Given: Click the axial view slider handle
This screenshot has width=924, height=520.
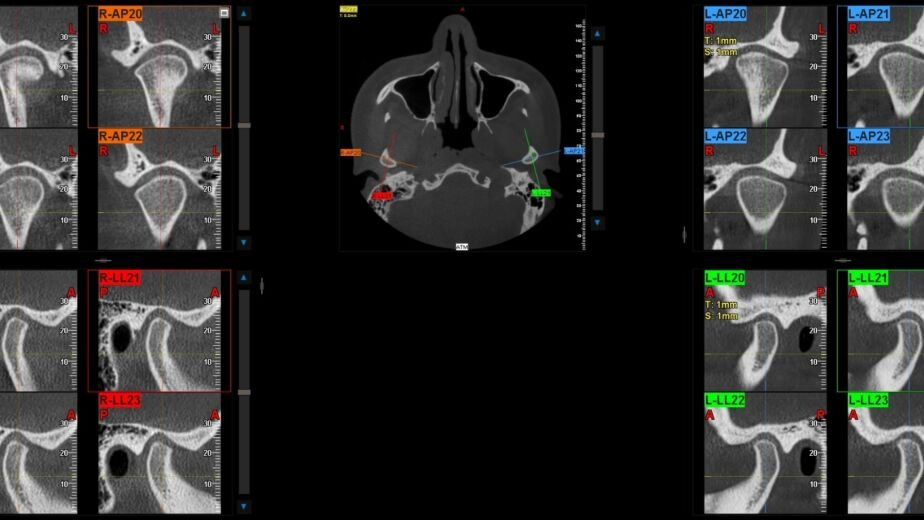Looking at the screenshot, I should pos(598,134).
